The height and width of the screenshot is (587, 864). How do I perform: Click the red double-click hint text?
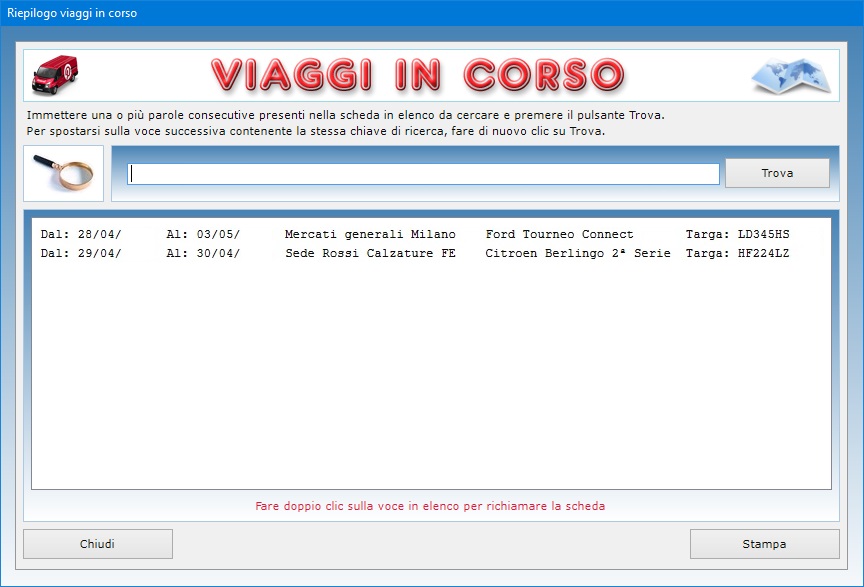pyautogui.click(x=430, y=506)
